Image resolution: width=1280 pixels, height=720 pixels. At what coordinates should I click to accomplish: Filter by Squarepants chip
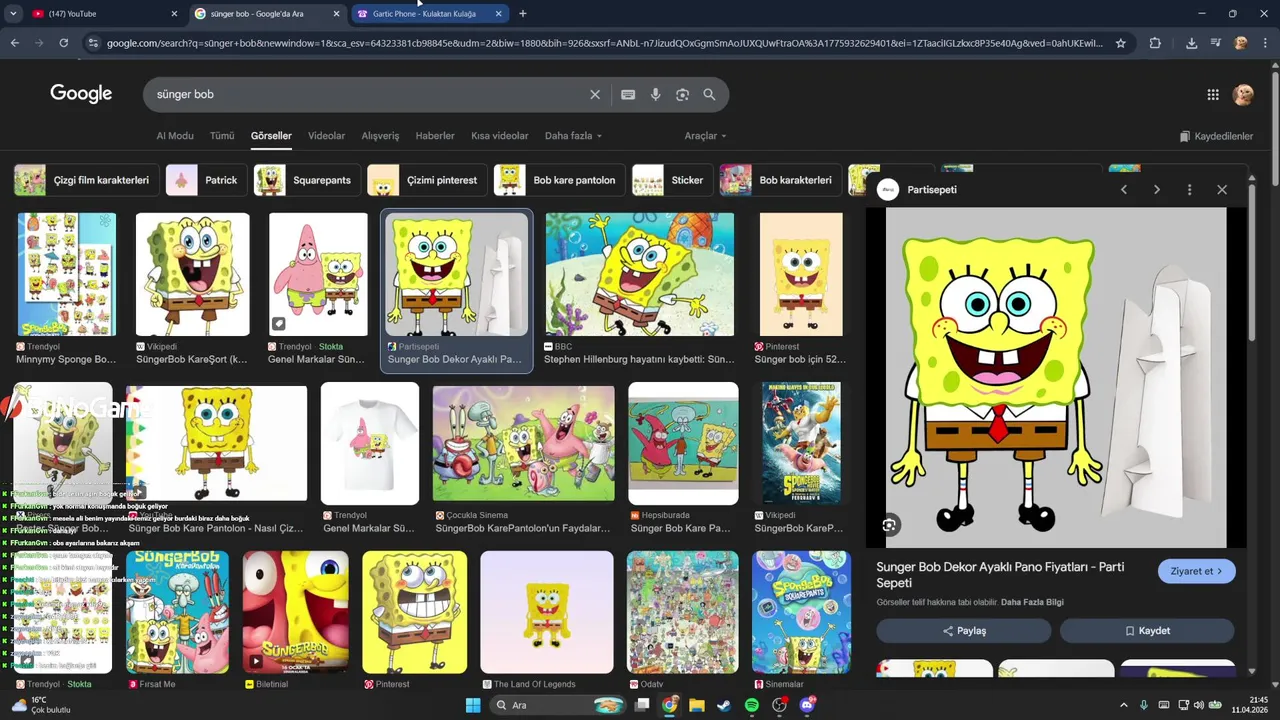307,180
